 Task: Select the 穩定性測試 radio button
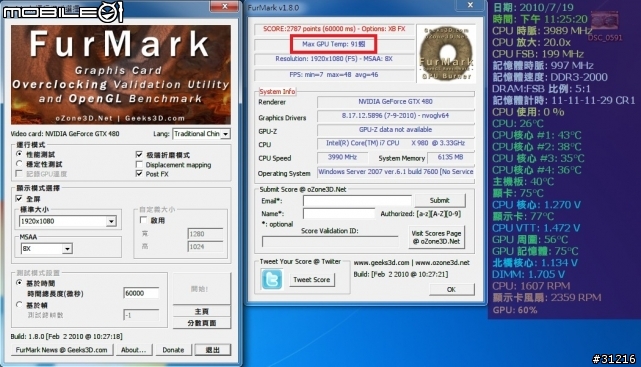click(19, 163)
